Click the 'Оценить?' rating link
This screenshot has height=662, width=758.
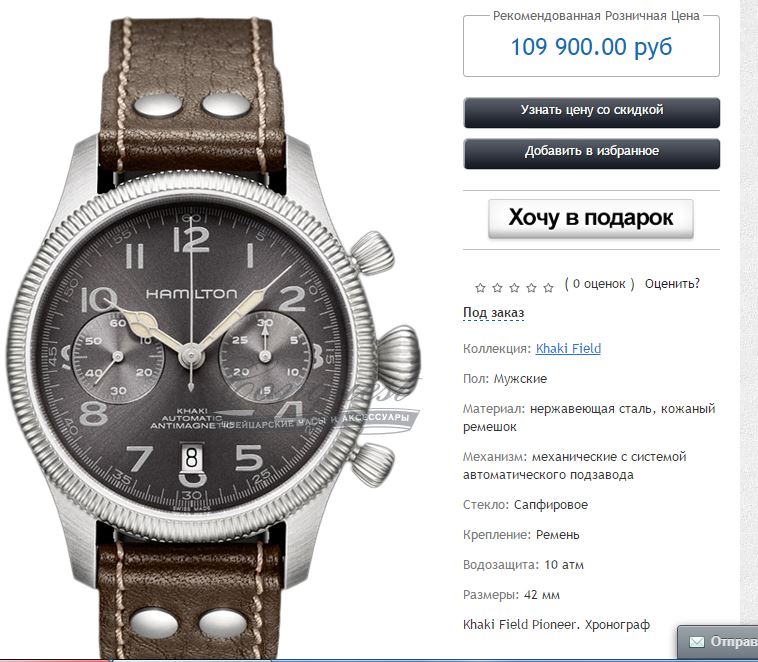pos(672,284)
